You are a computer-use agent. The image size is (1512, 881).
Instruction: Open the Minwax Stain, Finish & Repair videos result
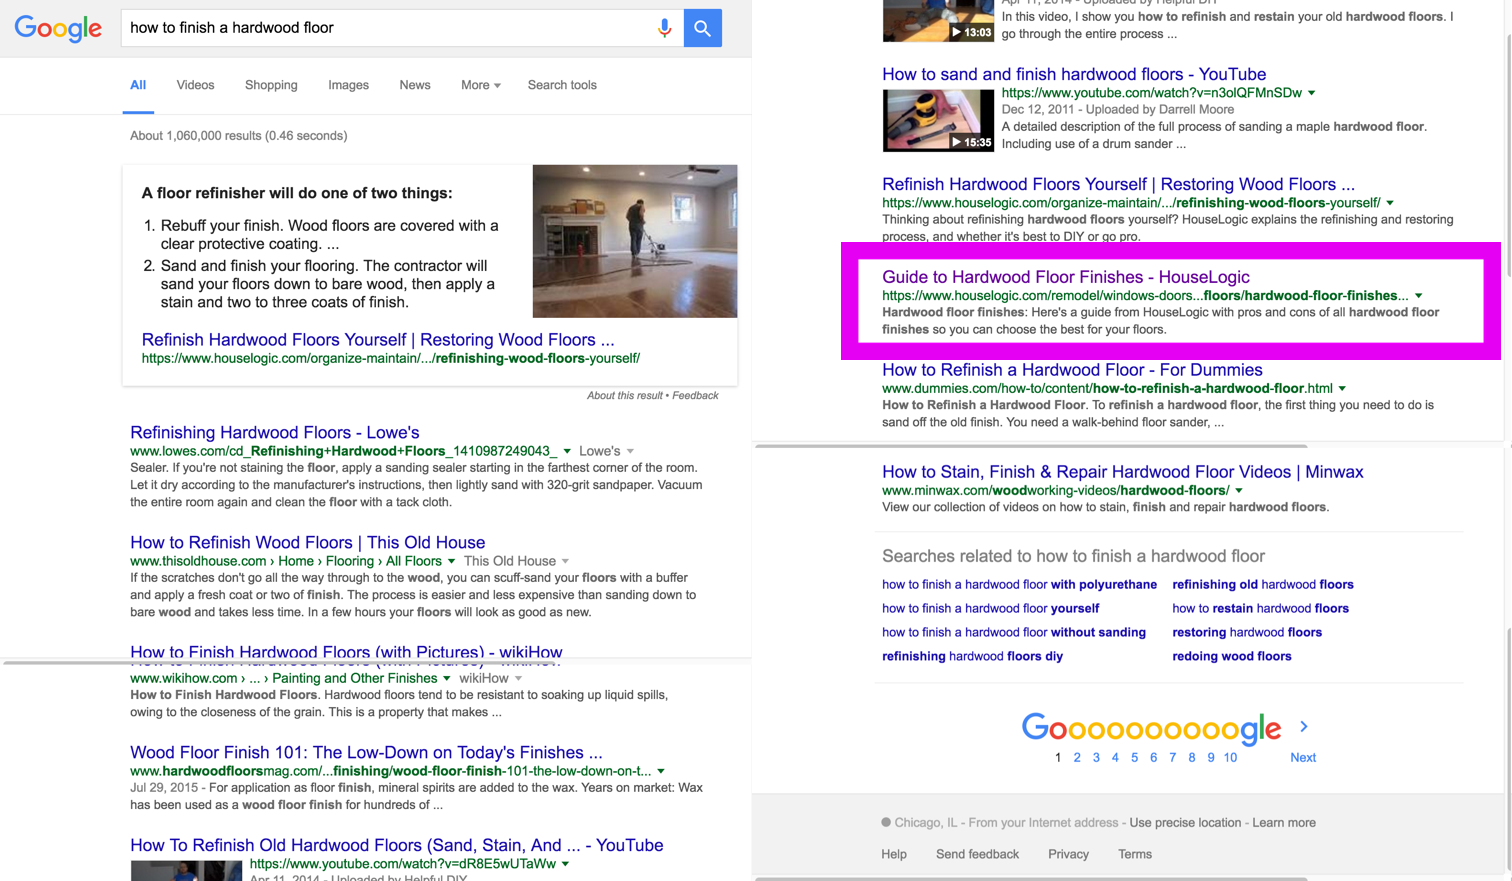pyautogui.click(x=1122, y=473)
